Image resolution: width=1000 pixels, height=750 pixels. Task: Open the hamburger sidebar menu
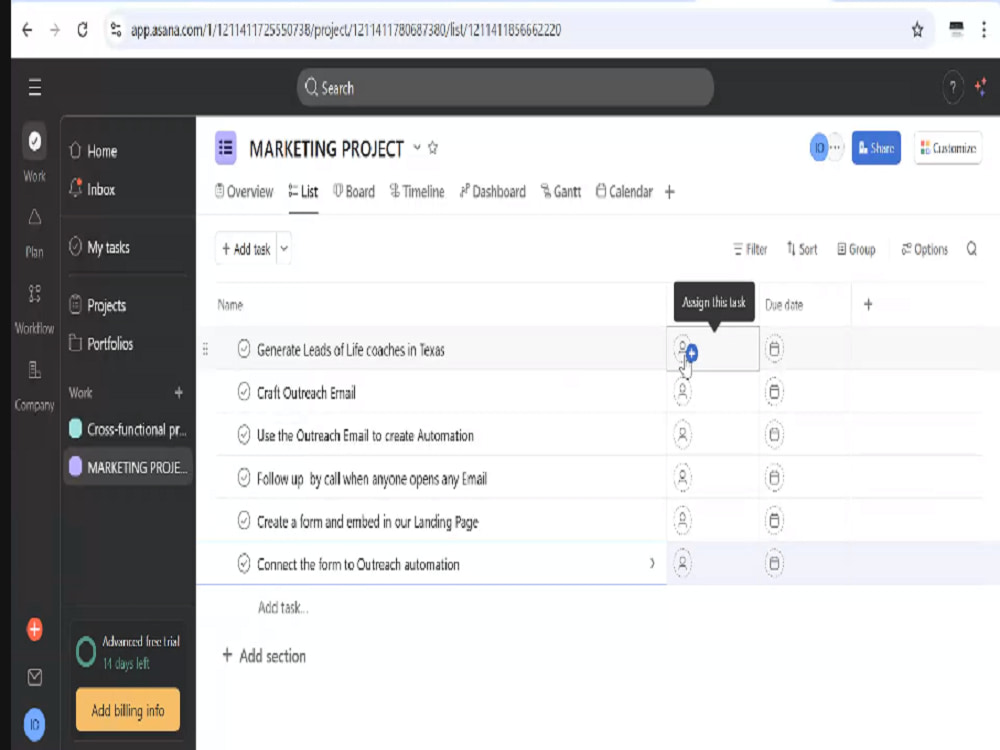click(35, 87)
